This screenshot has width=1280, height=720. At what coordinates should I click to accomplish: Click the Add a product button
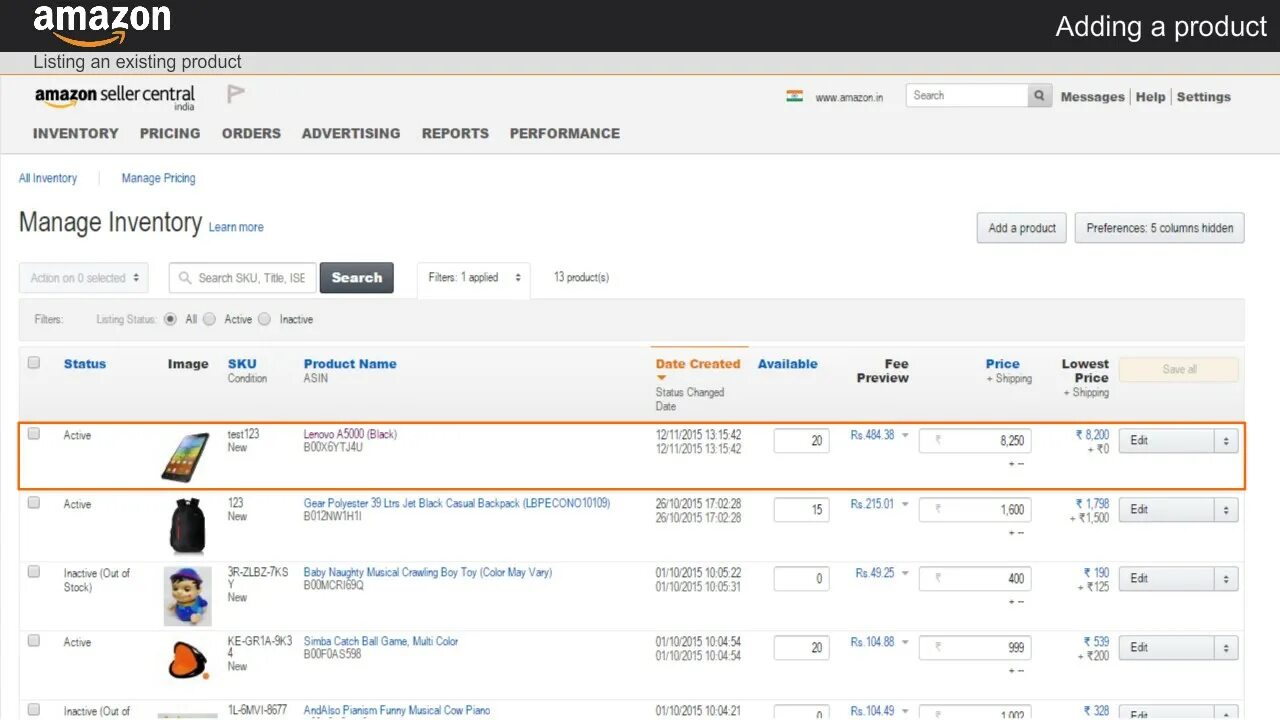click(1022, 228)
